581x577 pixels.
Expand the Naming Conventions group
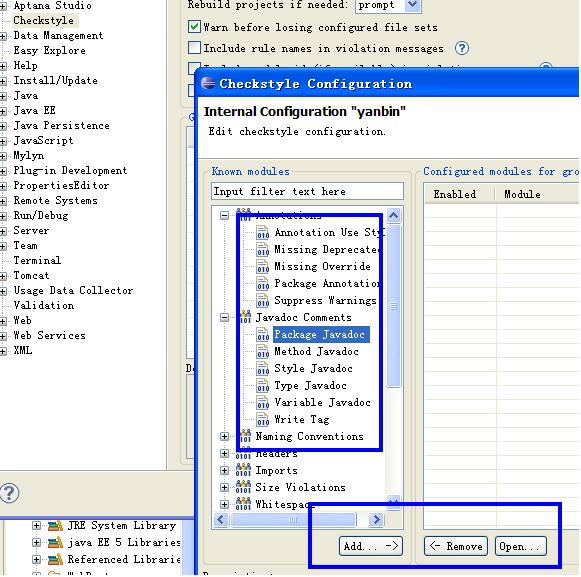(x=224, y=437)
